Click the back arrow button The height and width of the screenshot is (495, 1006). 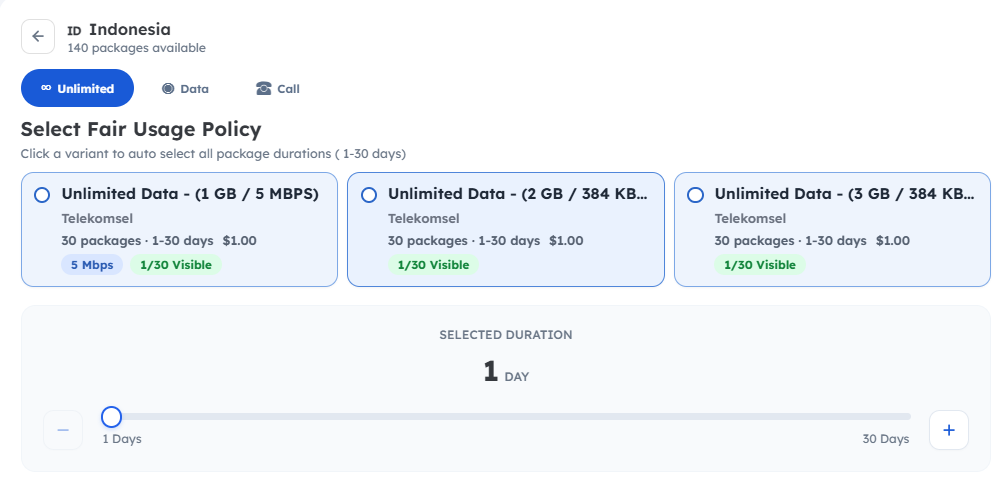point(38,37)
